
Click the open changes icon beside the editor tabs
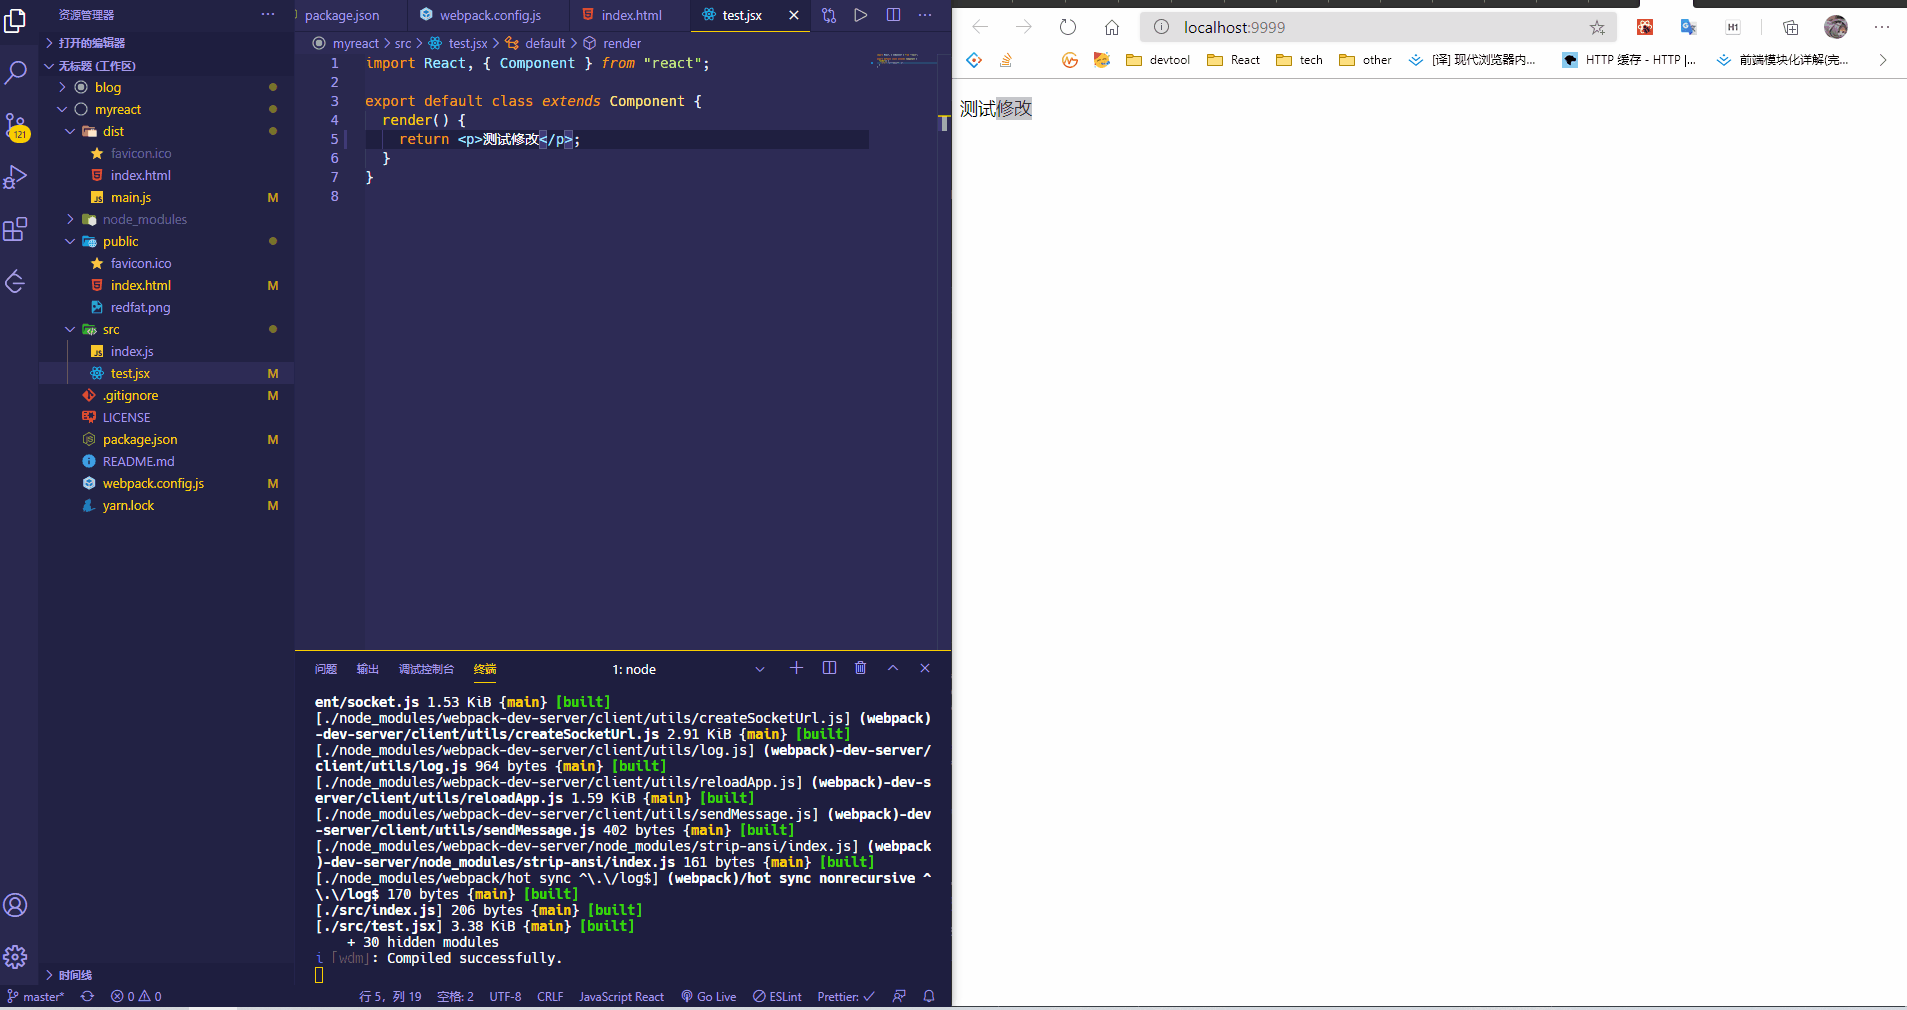coord(829,15)
